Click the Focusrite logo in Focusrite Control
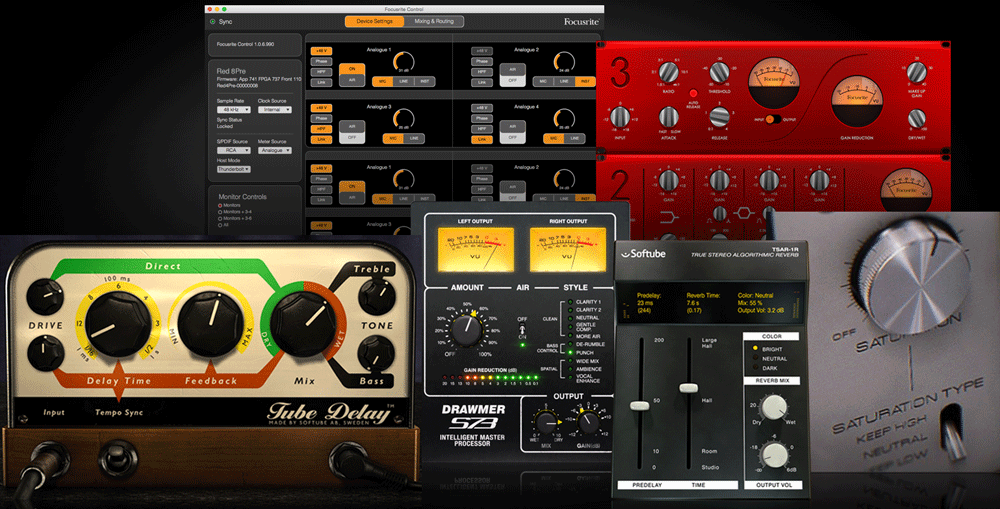The image size is (1000, 509). pyautogui.click(x=581, y=22)
